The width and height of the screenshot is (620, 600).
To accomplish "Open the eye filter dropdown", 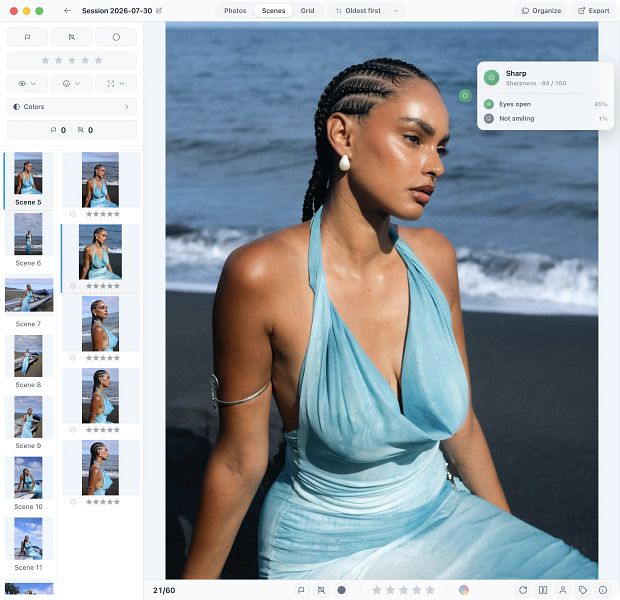I will [x=27, y=83].
